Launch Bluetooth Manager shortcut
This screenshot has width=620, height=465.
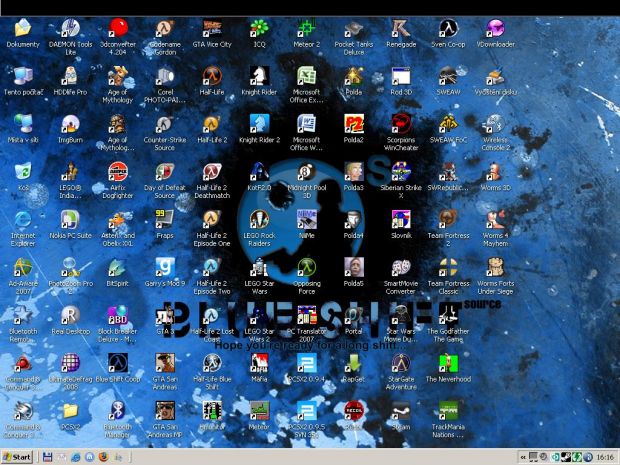pyautogui.click(x=117, y=411)
